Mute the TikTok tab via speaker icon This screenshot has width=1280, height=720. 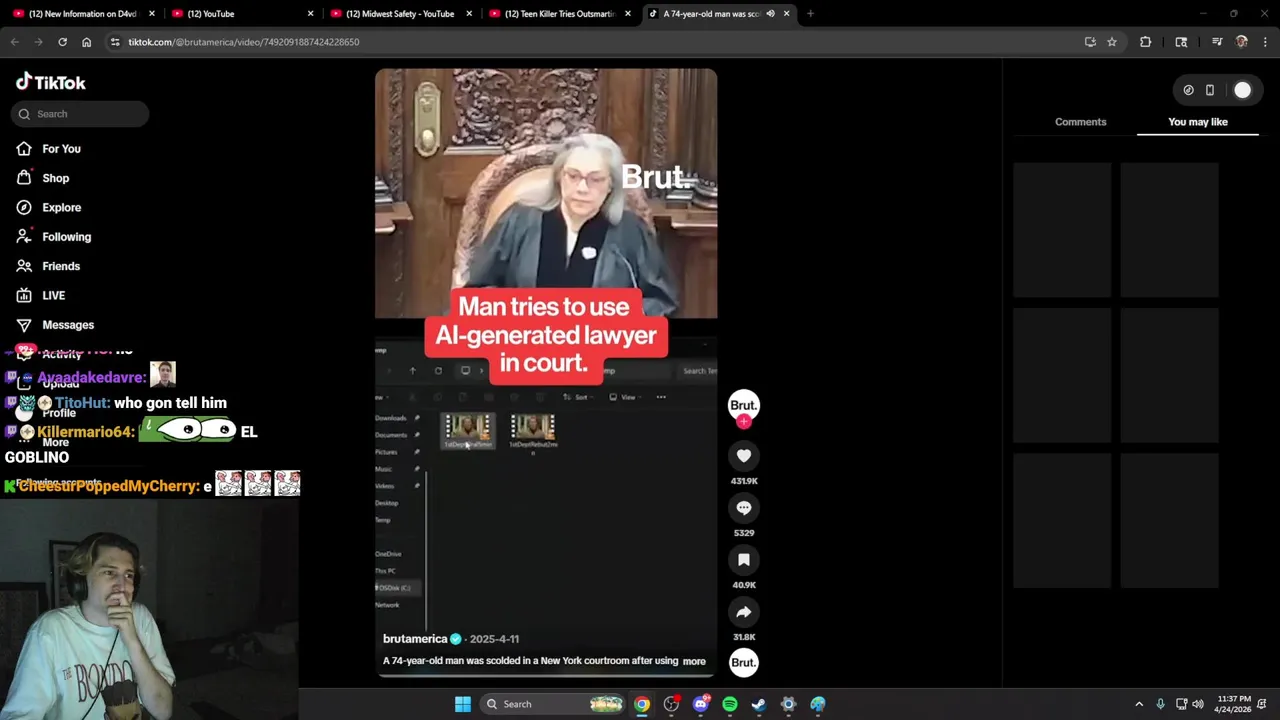click(x=770, y=14)
